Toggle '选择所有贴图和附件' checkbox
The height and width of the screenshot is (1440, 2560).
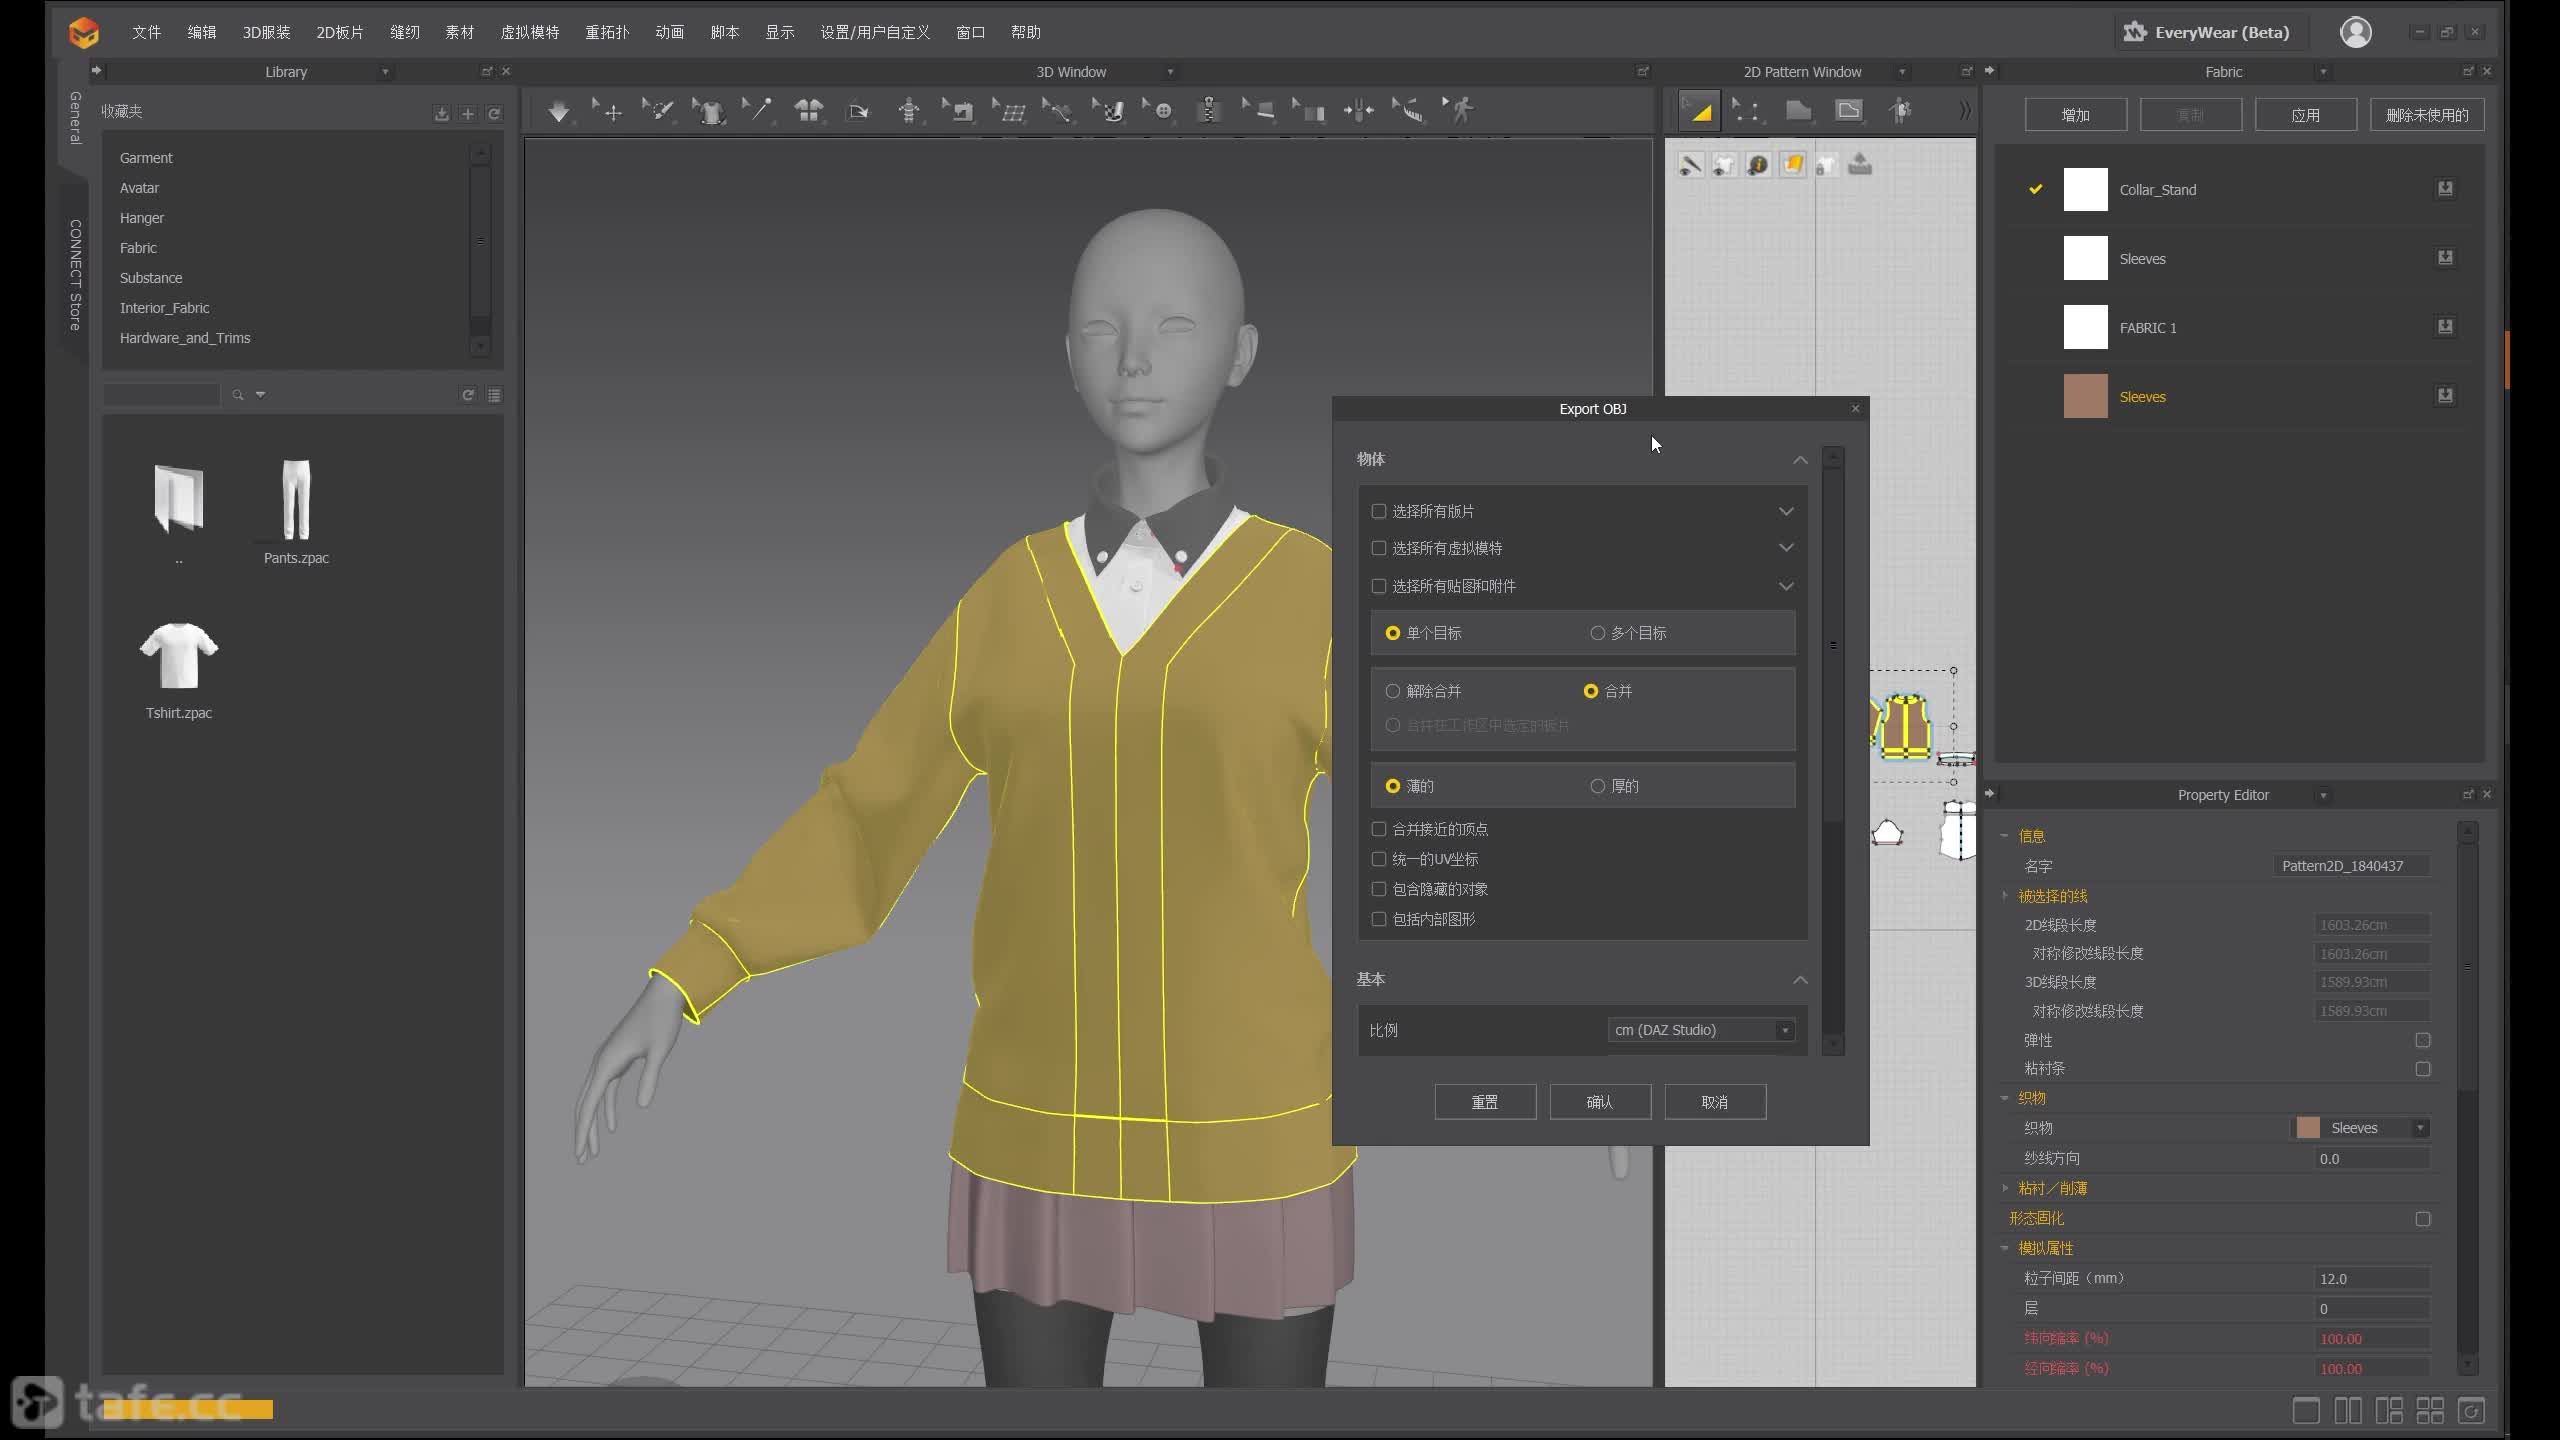tap(1379, 586)
